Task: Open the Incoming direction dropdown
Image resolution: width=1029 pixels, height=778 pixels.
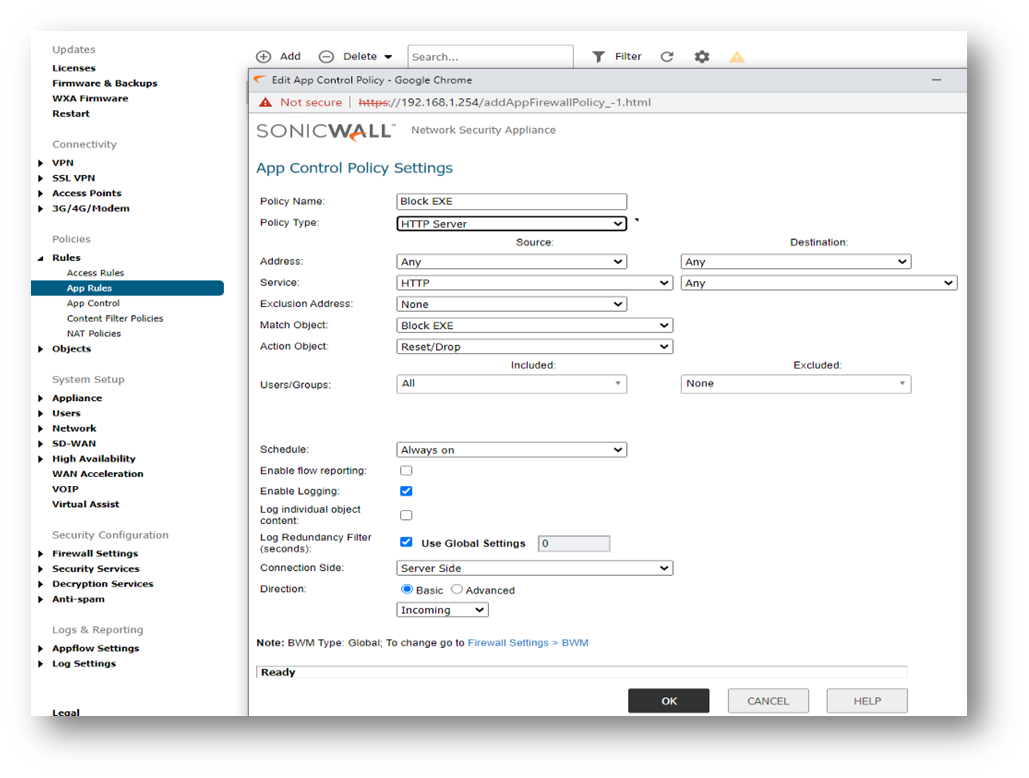Action: (x=442, y=610)
